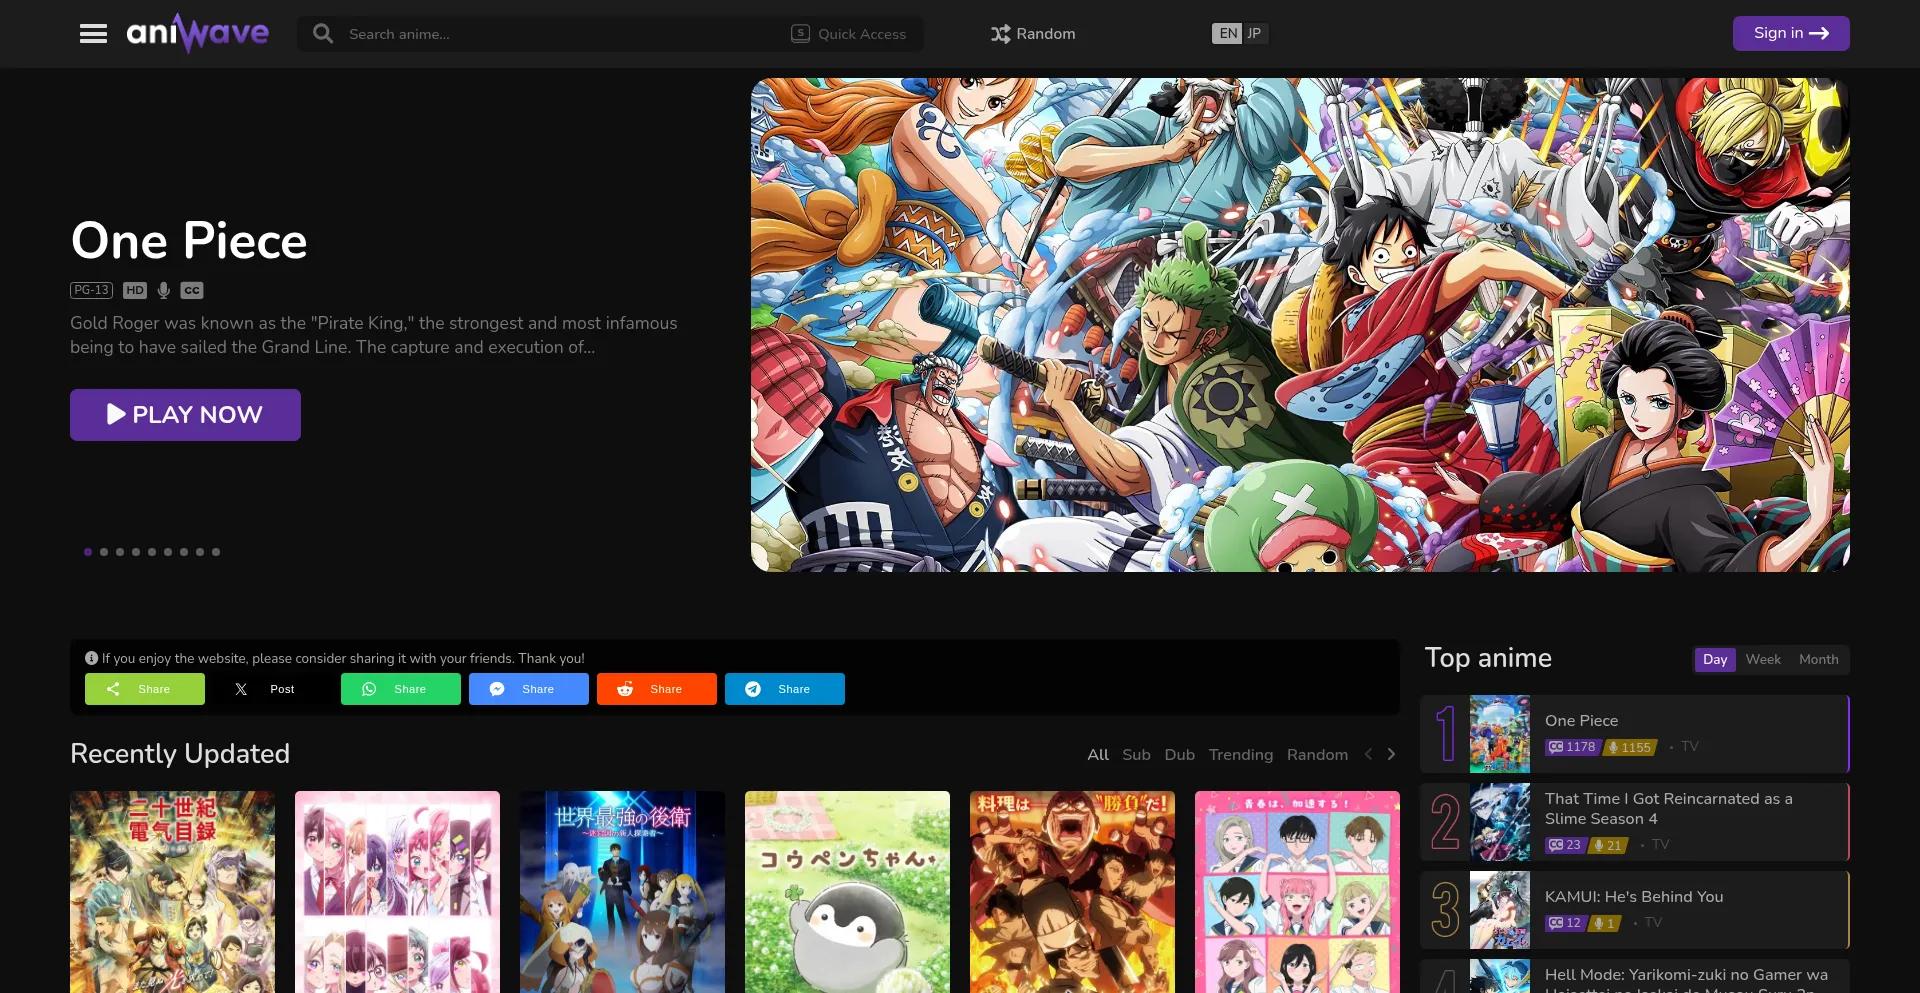This screenshot has width=1920, height=993.
Task: Click the Random shuffle icon
Action: coord(1000,34)
